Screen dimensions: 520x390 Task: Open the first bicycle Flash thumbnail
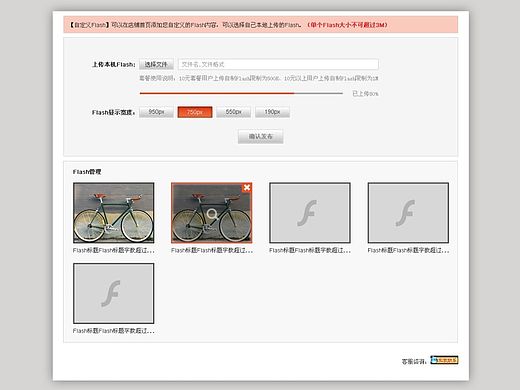click(114, 213)
